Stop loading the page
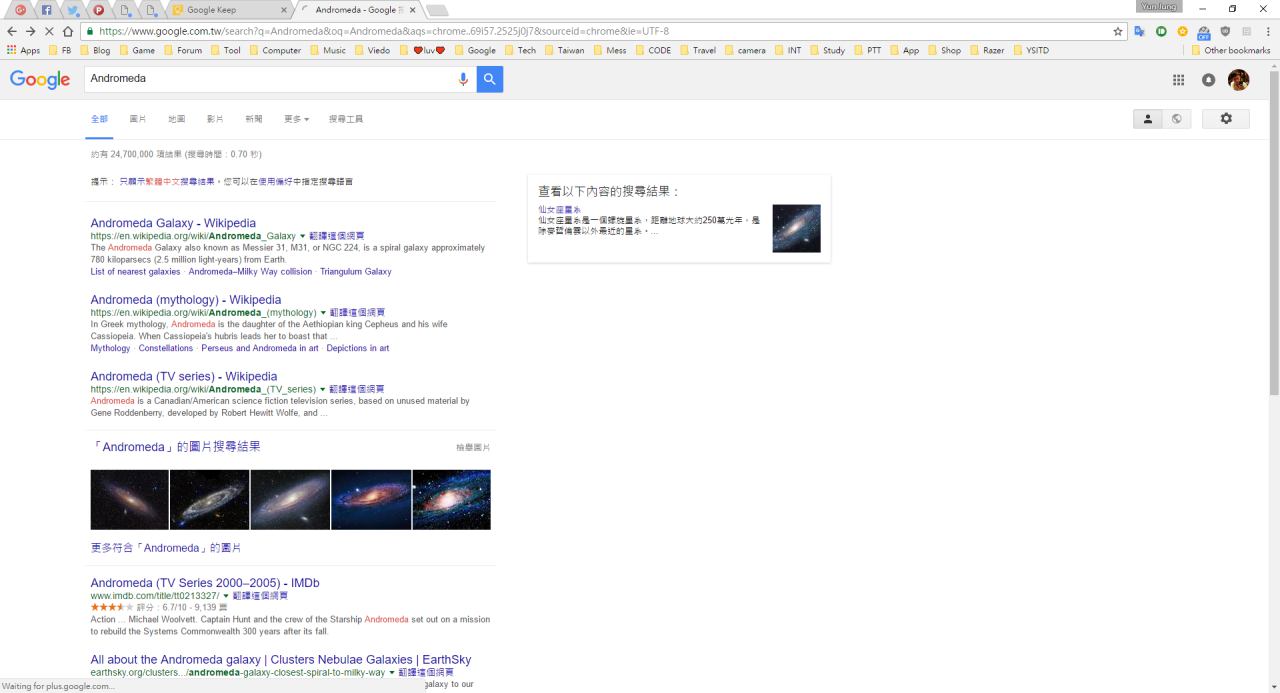The image size is (1280, 693). click(x=50, y=31)
